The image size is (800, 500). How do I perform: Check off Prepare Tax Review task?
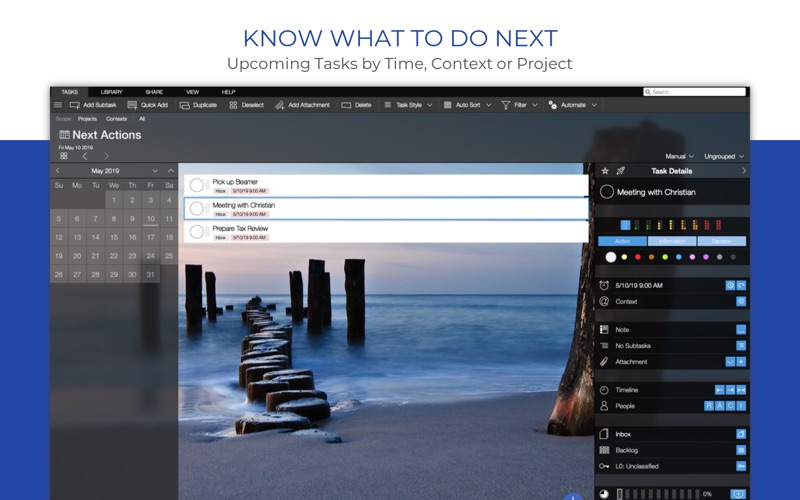197,232
